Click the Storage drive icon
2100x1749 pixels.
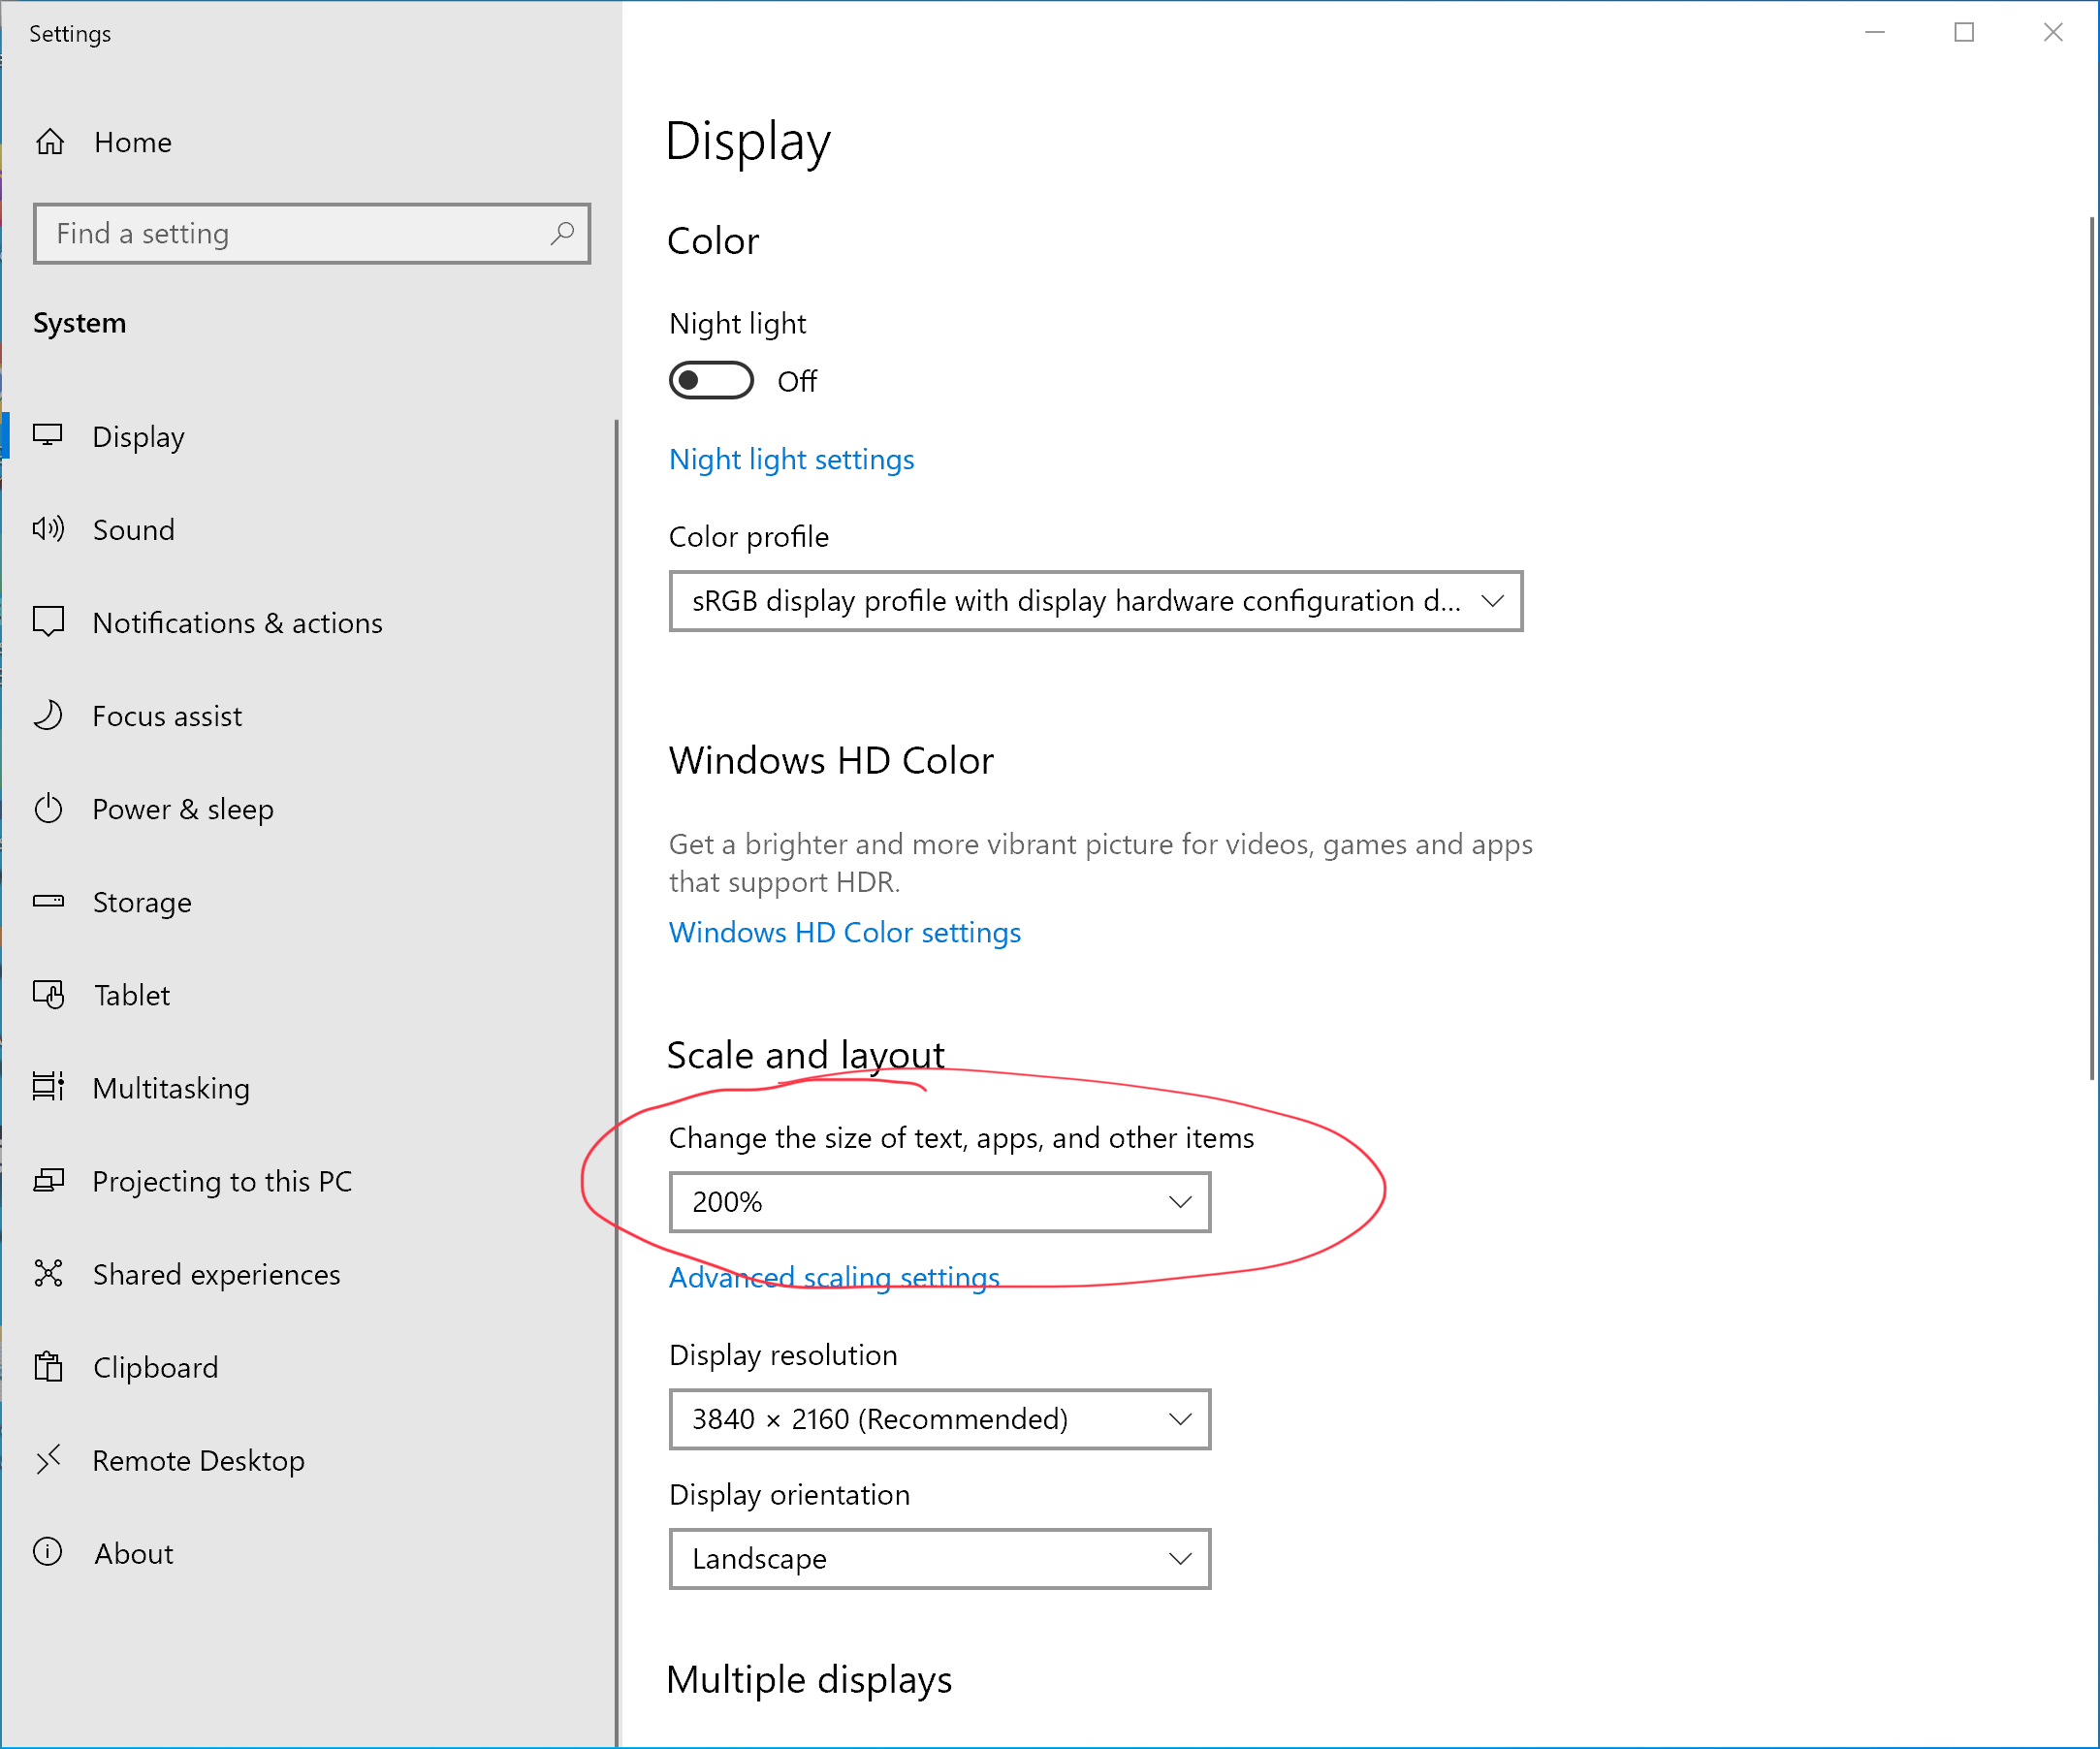pyautogui.click(x=48, y=901)
